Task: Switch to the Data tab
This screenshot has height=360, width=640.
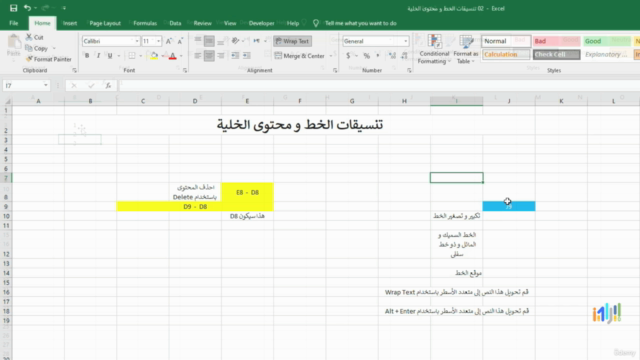Action: pos(175,23)
